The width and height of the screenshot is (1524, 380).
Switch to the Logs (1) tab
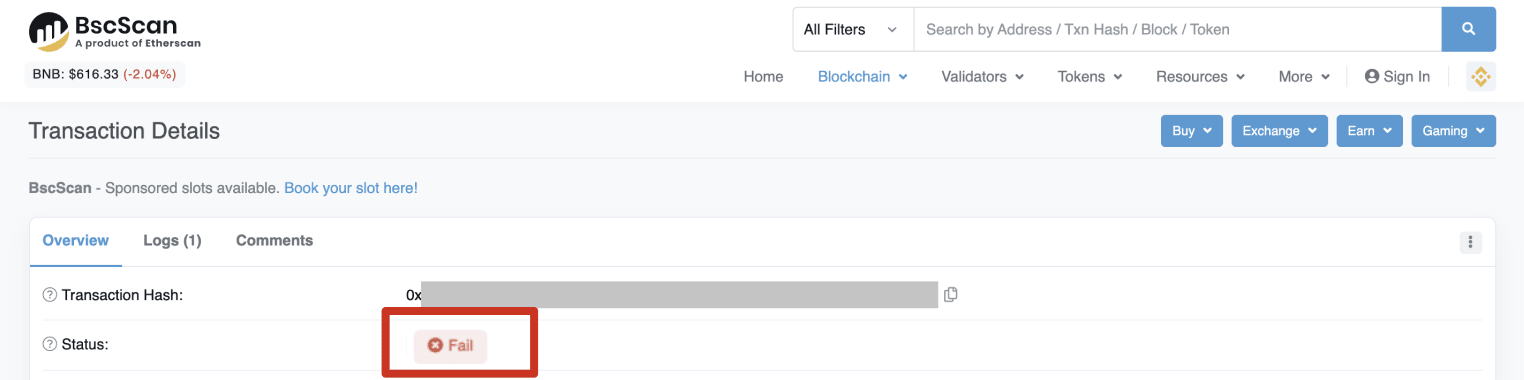tap(172, 241)
